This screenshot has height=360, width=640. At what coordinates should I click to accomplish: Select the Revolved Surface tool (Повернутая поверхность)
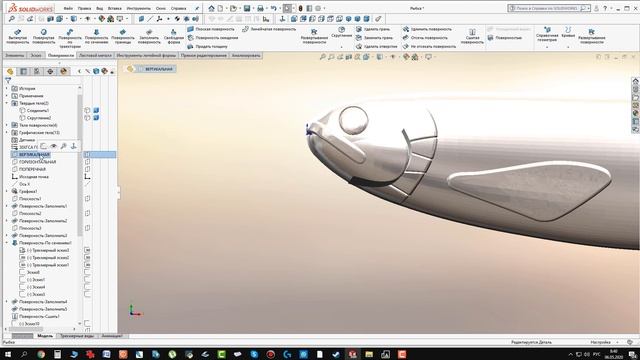[x=44, y=36]
